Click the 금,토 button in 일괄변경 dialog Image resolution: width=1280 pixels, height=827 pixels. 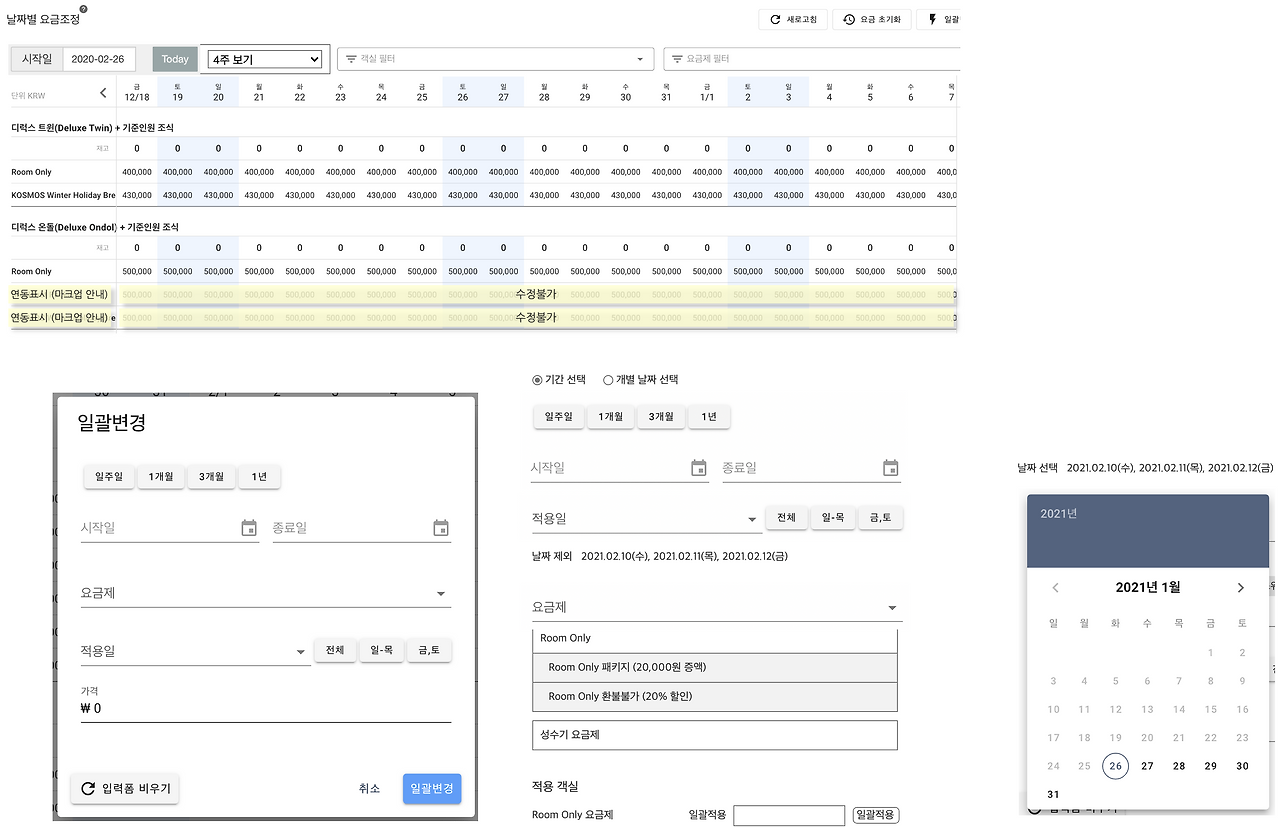430,650
